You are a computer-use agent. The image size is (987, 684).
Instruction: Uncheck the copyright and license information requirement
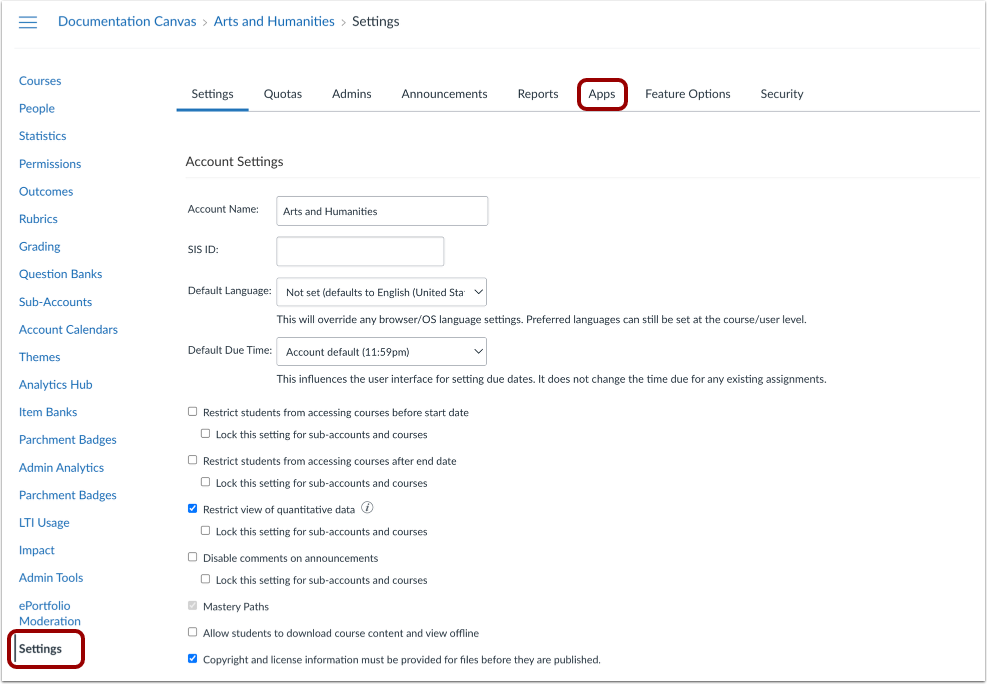point(192,658)
